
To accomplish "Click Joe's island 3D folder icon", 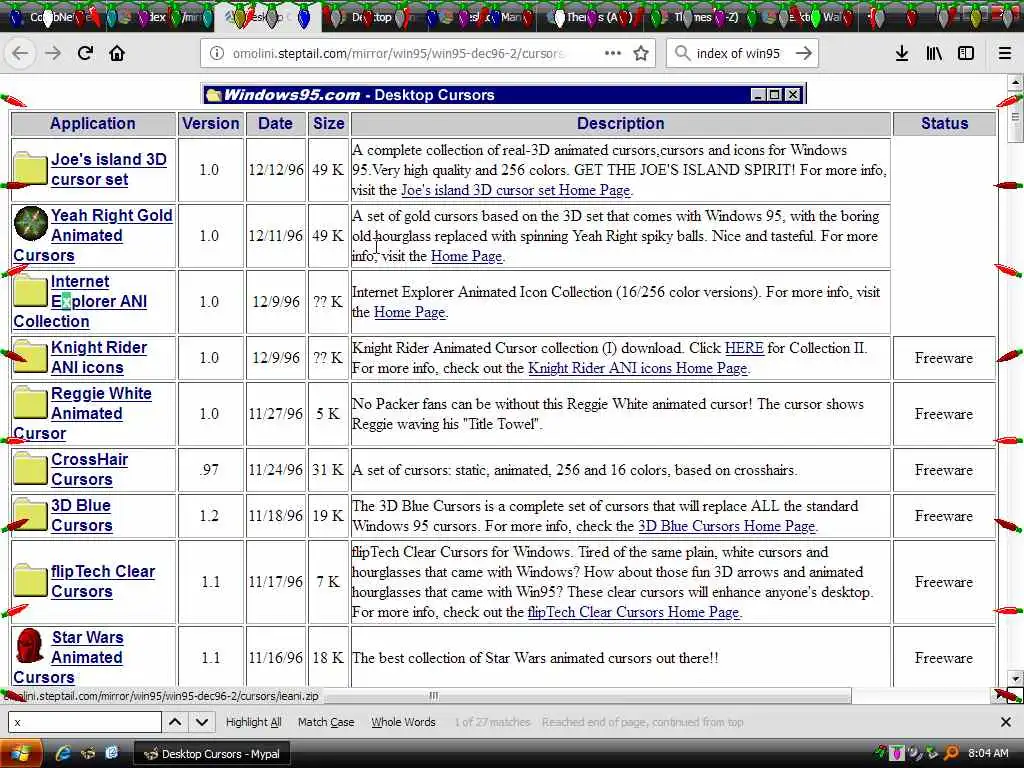I will (x=30, y=169).
